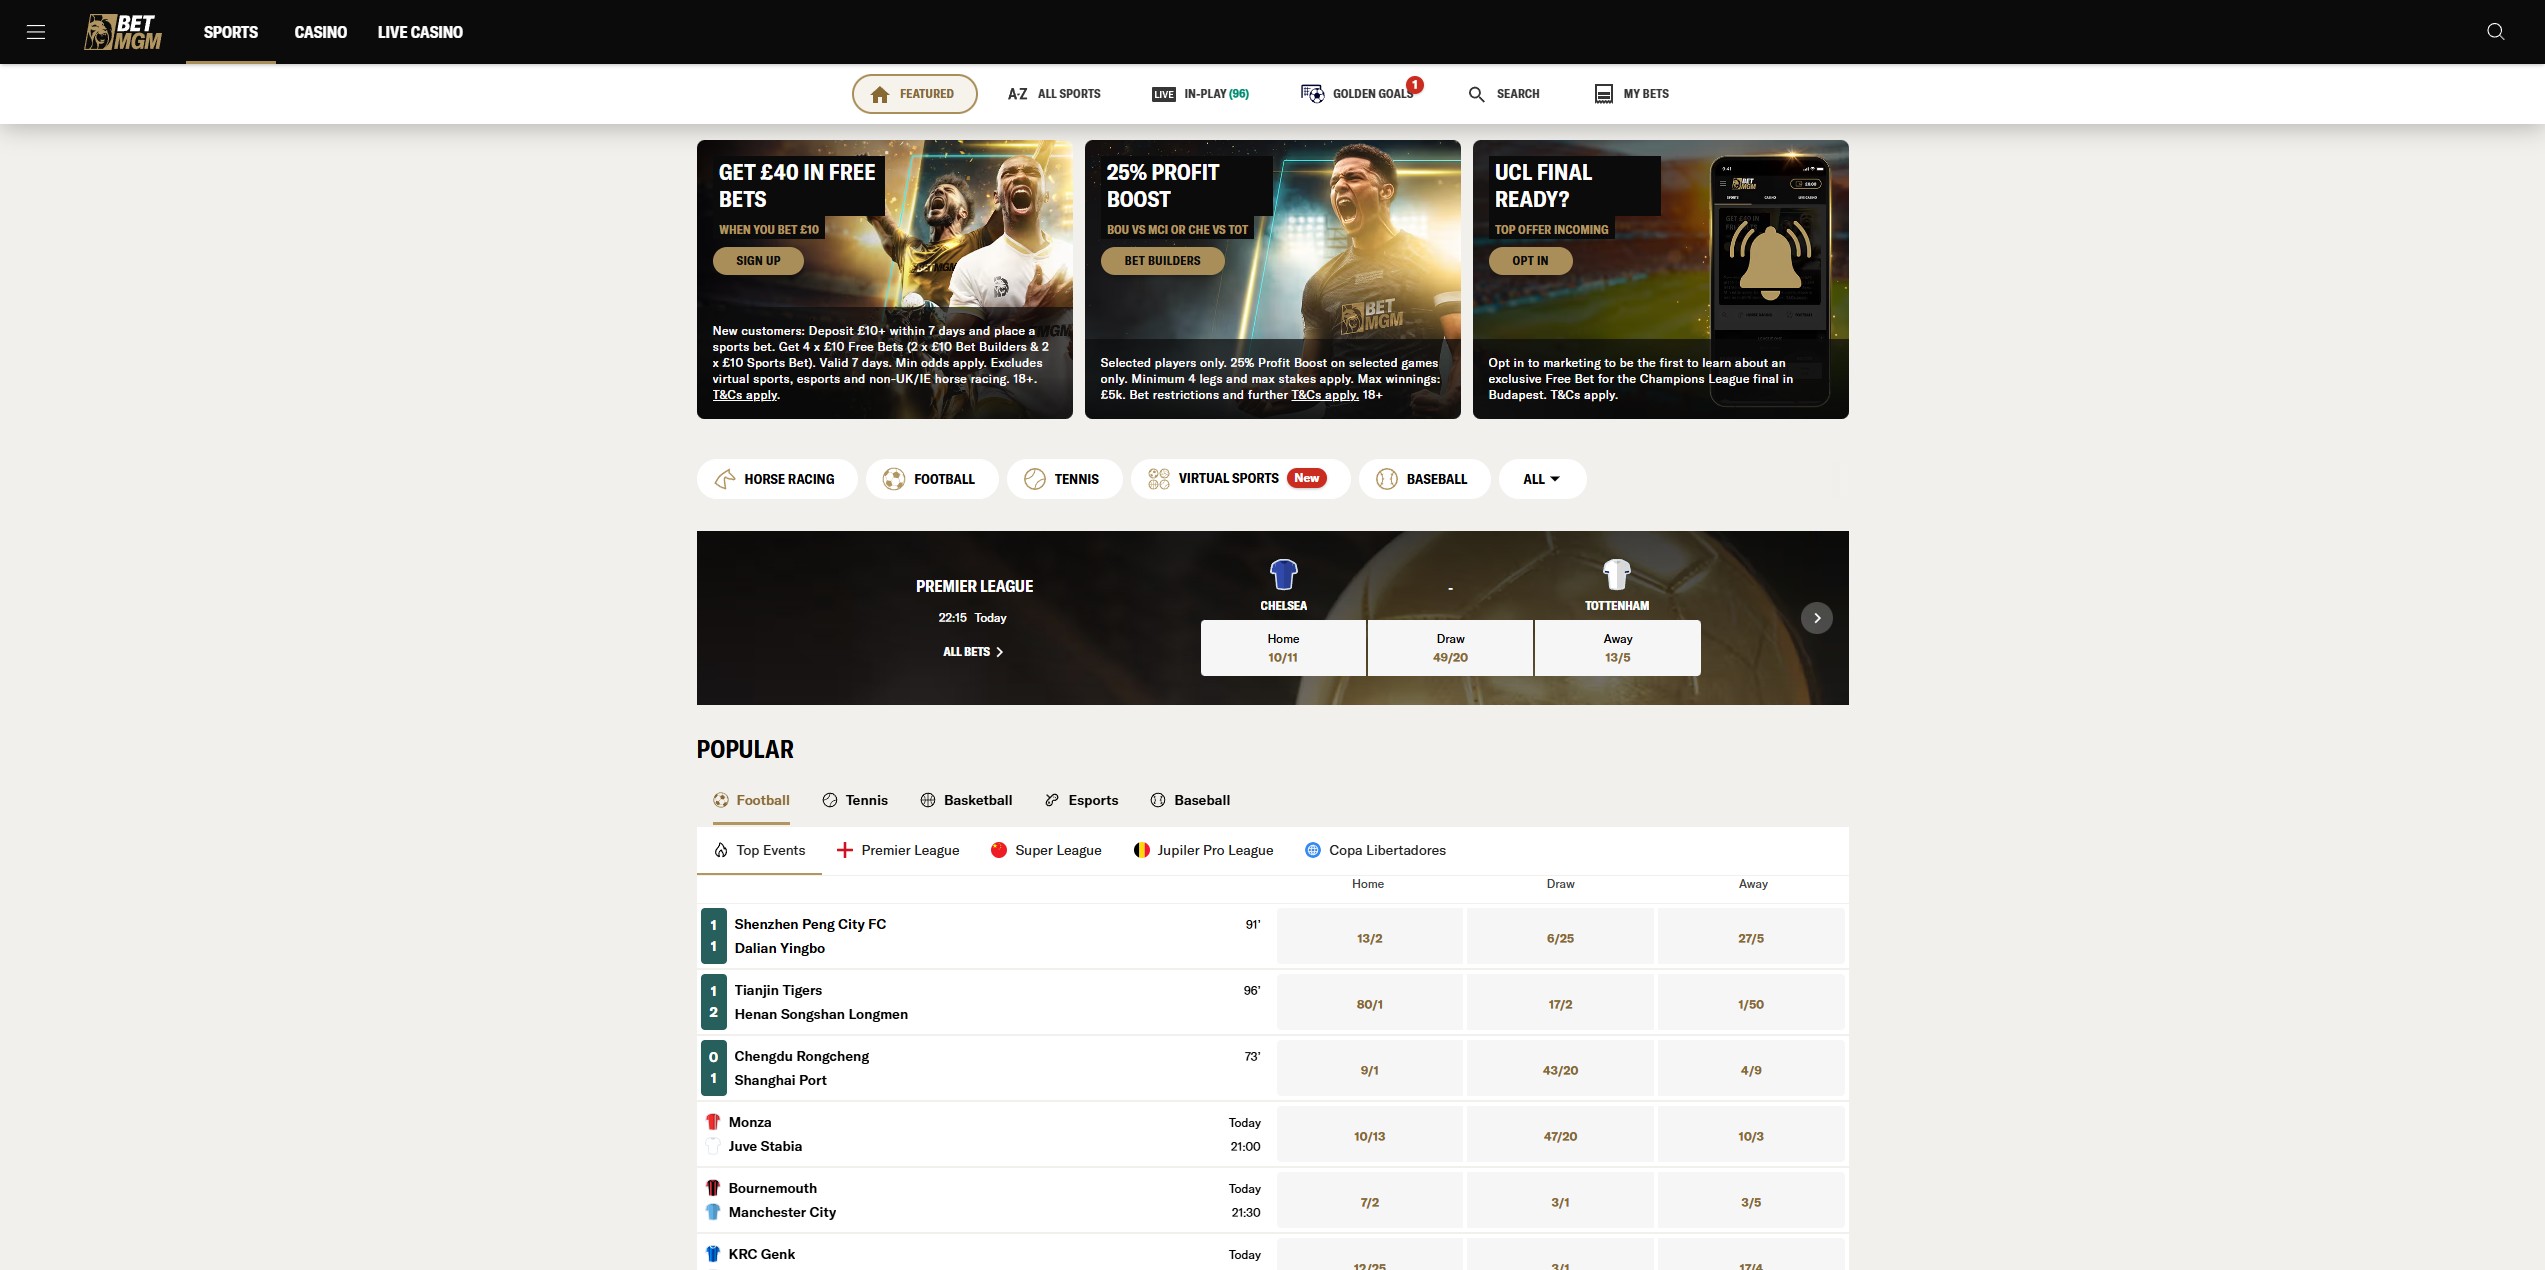Image resolution: width=2545 pixels, height=1270 pixels.
Task: Click the Golden Goals notification badge
Action: click(1415, 85)
